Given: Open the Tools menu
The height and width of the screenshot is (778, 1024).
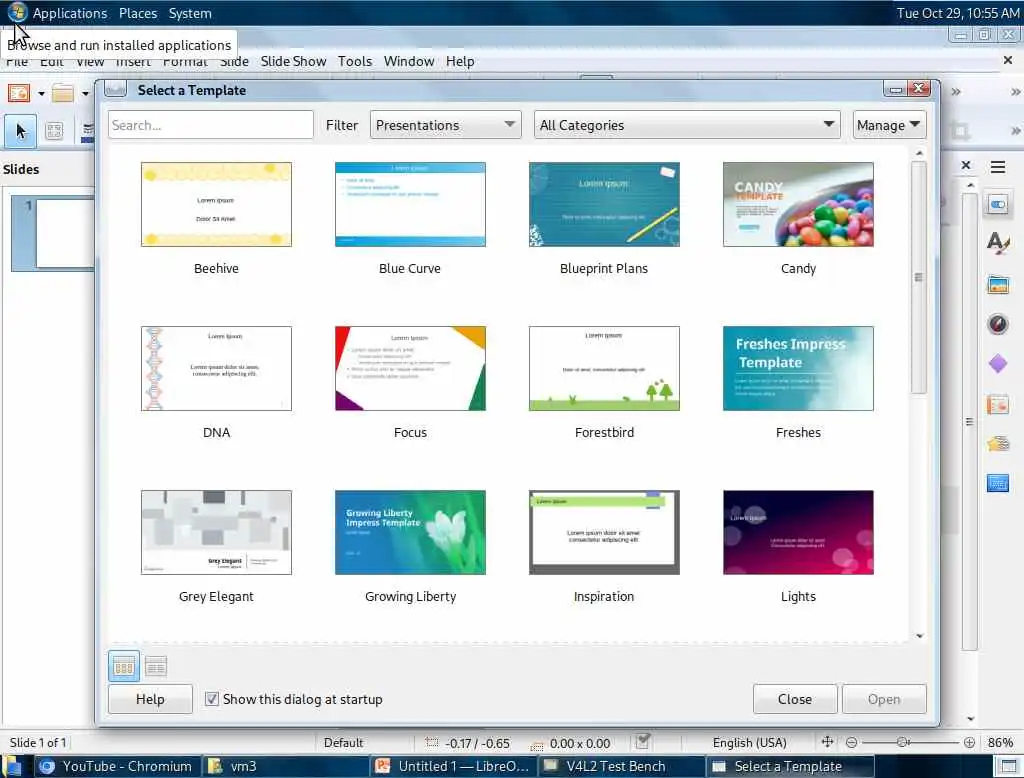Looking at the screenshot, I should pos(355,61).
